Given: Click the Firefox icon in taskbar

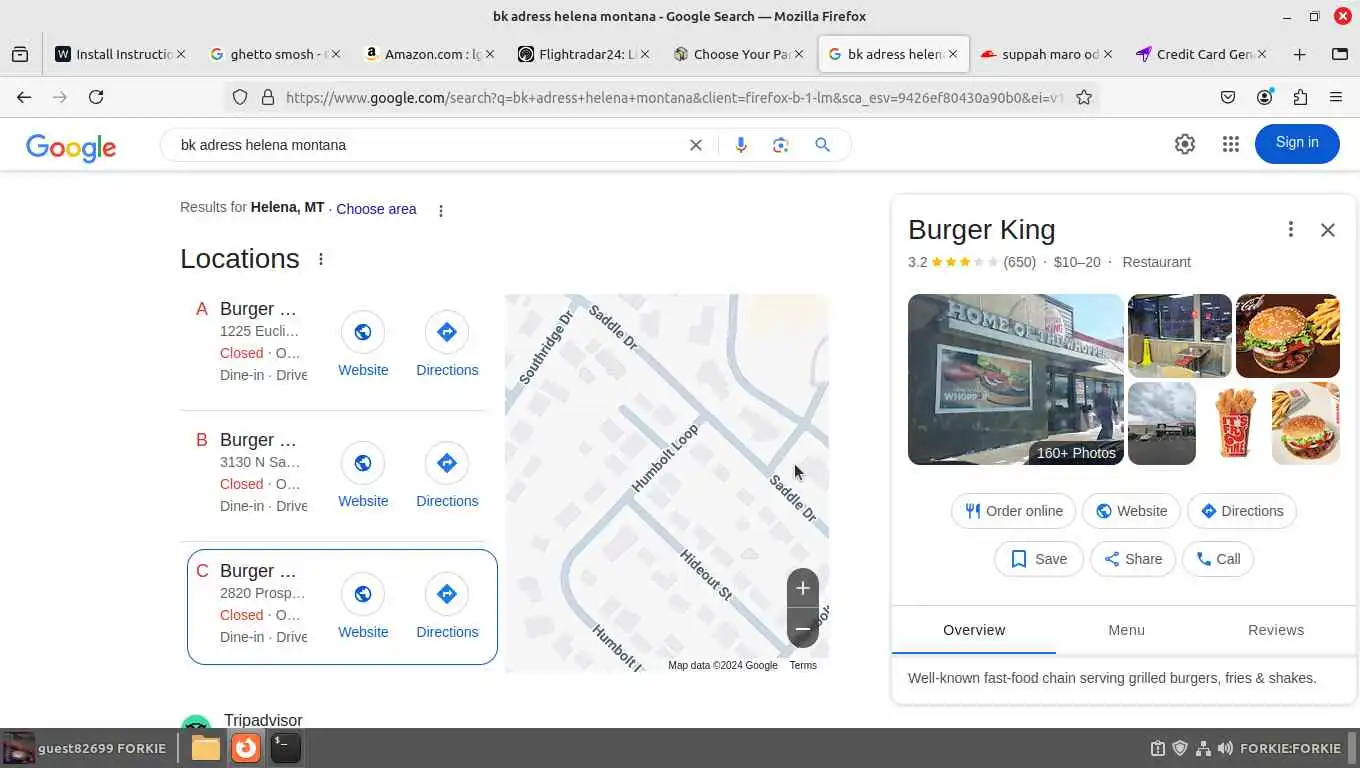Looking at the screenshot, I should [245, 747].
